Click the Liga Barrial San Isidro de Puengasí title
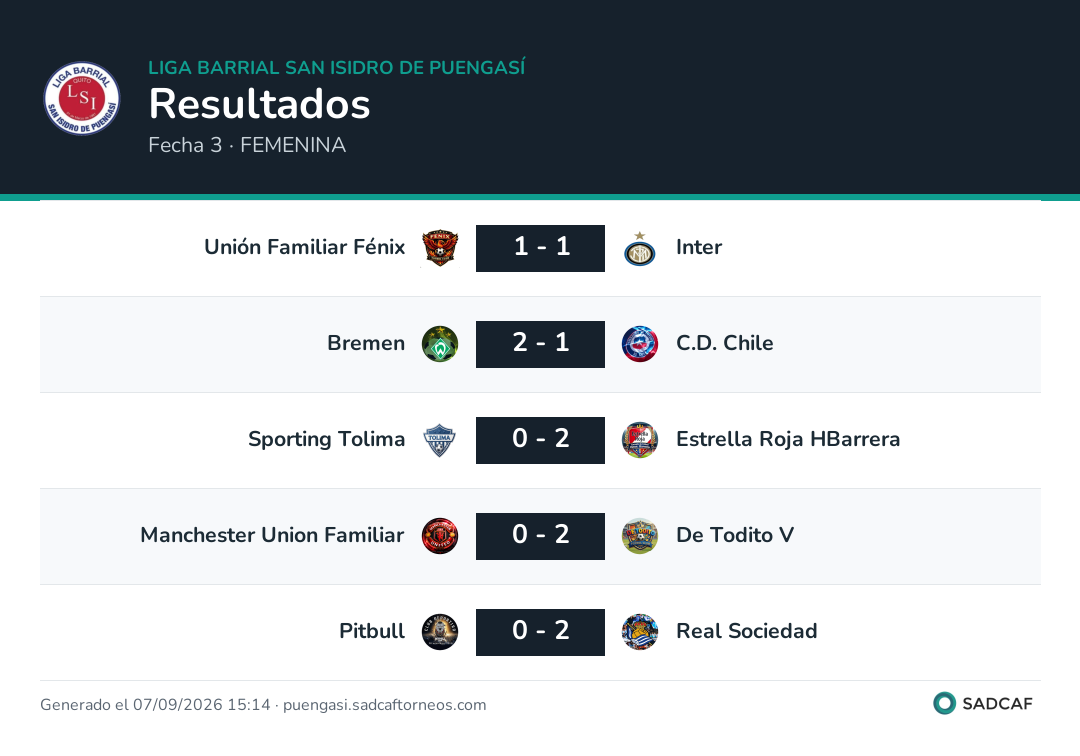 [x=337, y=67]
